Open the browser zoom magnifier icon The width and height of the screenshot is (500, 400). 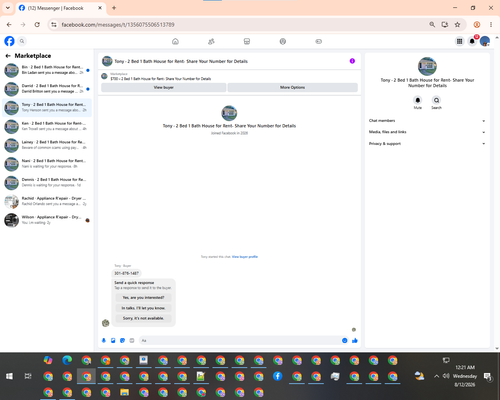click(x=432, y=25)
